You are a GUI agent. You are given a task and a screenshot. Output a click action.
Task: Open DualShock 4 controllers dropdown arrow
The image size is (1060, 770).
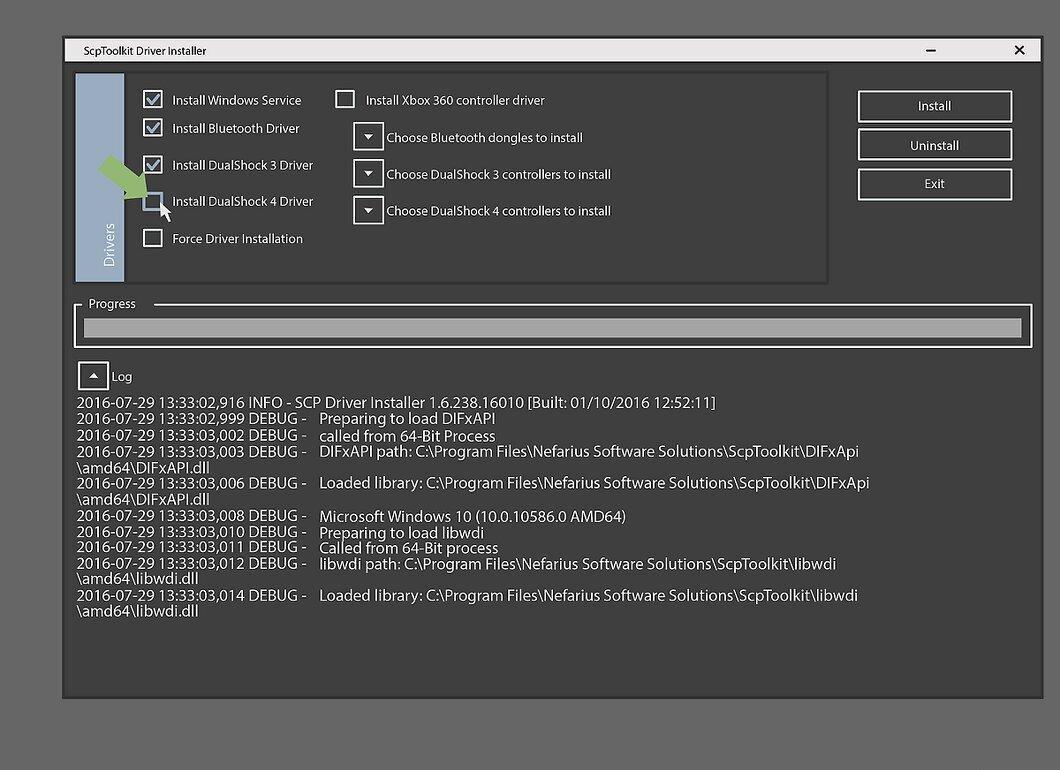click(368, 210)
